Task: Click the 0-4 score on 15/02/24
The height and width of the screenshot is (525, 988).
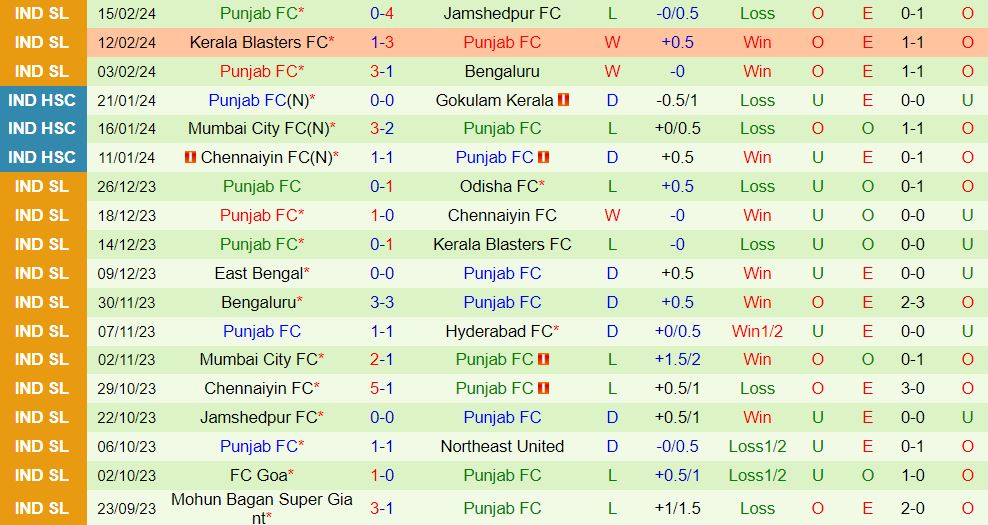Action: [x=382, y=14]
